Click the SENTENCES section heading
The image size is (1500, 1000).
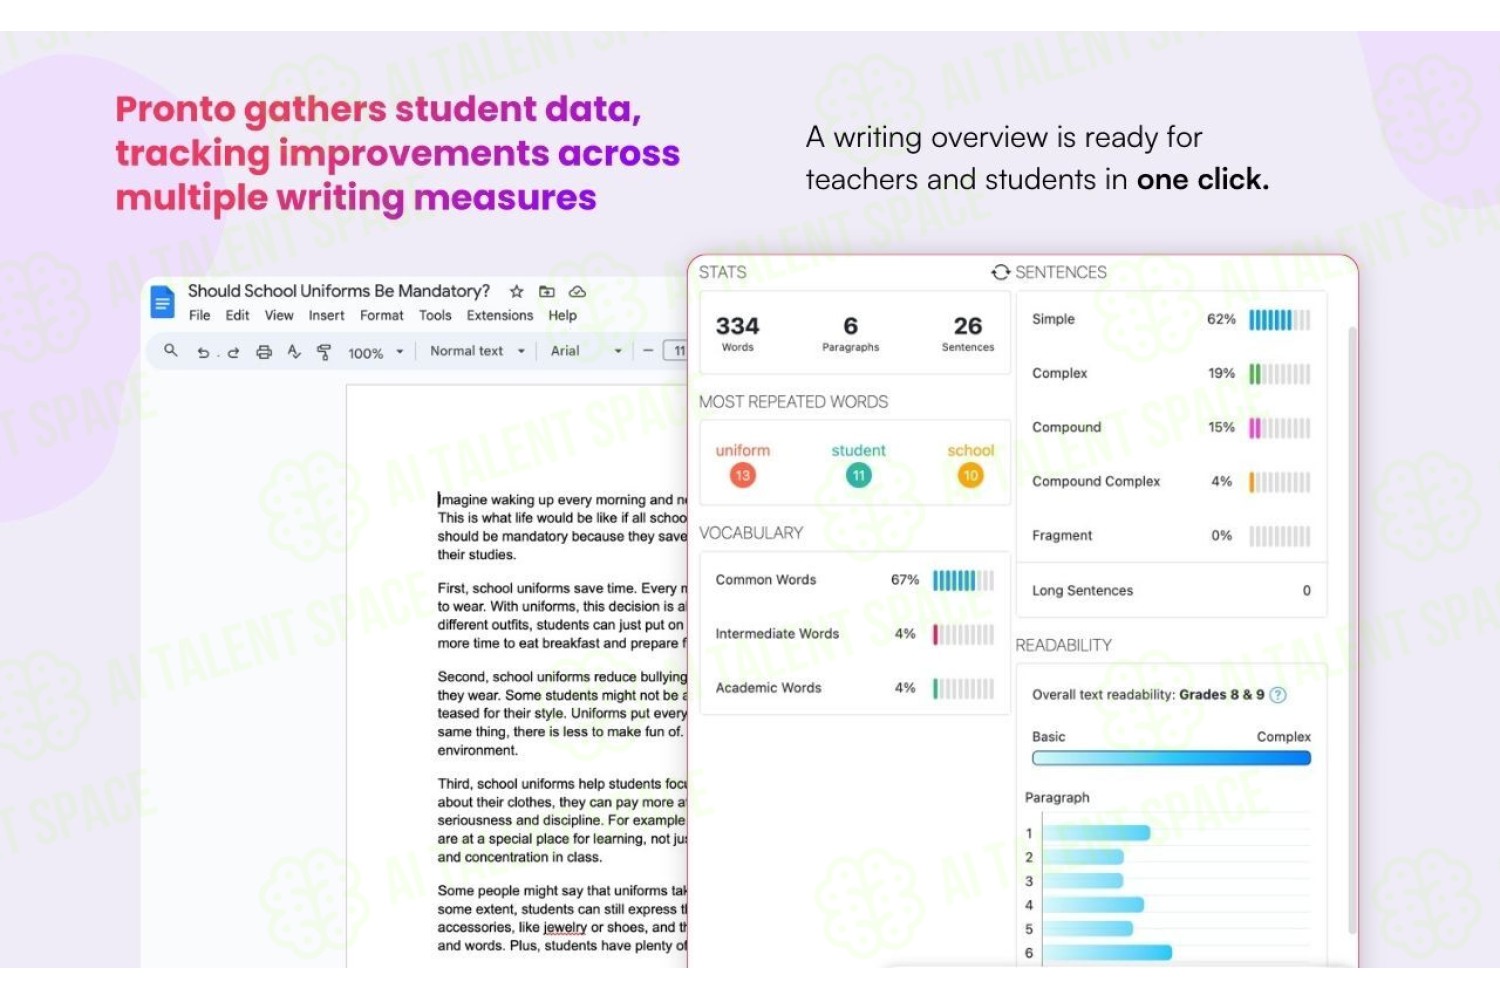coord(1060,272)
